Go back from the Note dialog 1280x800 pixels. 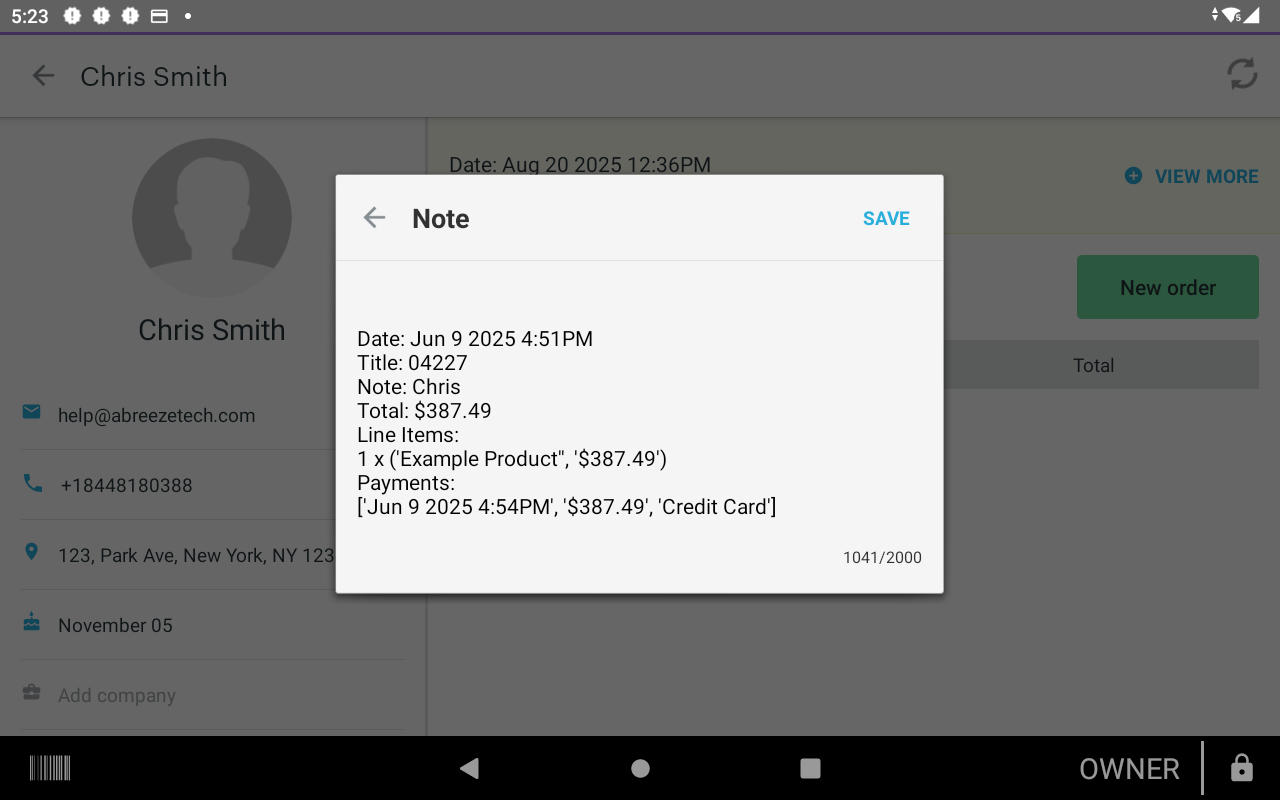coord(374,218)
